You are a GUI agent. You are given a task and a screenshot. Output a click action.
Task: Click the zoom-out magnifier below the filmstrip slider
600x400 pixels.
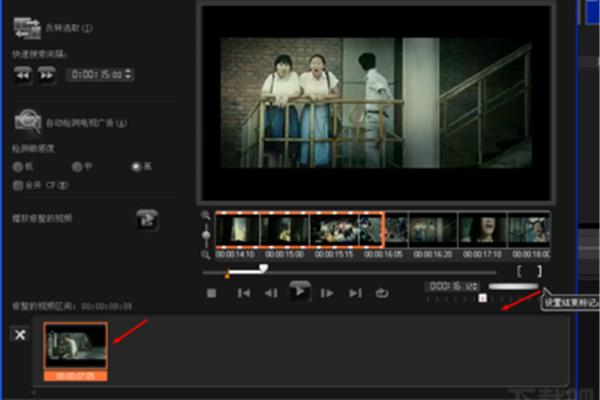pyautogui.click(x=205, y=255)
